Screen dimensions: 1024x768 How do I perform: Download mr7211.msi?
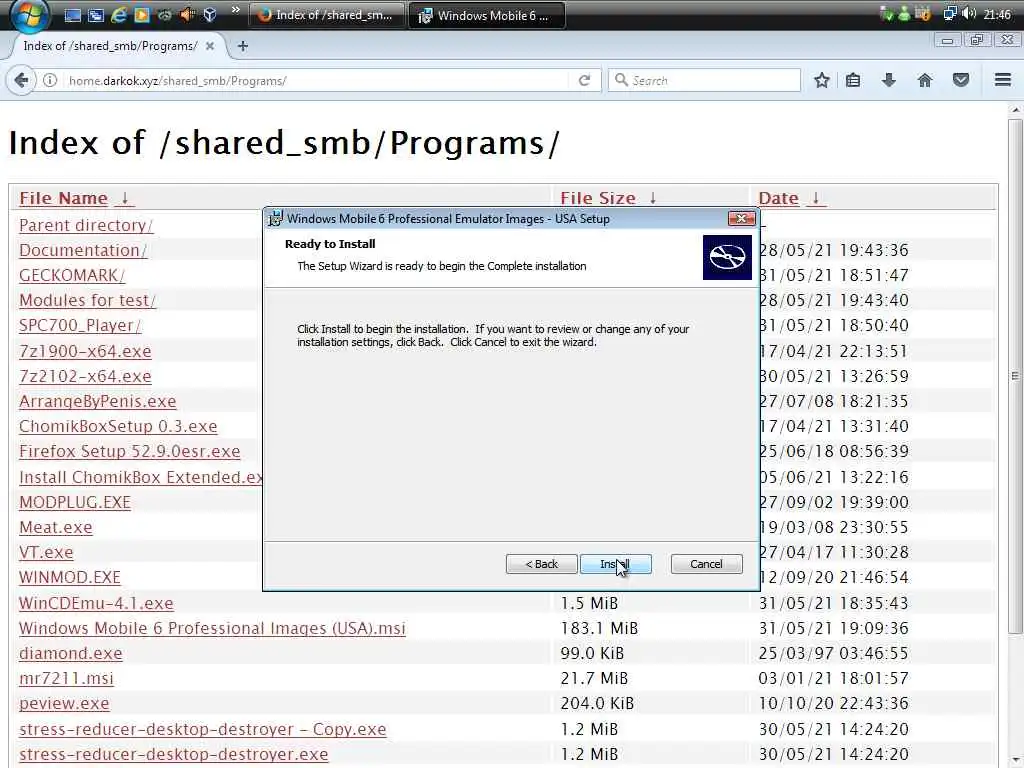tap(66, 679)
